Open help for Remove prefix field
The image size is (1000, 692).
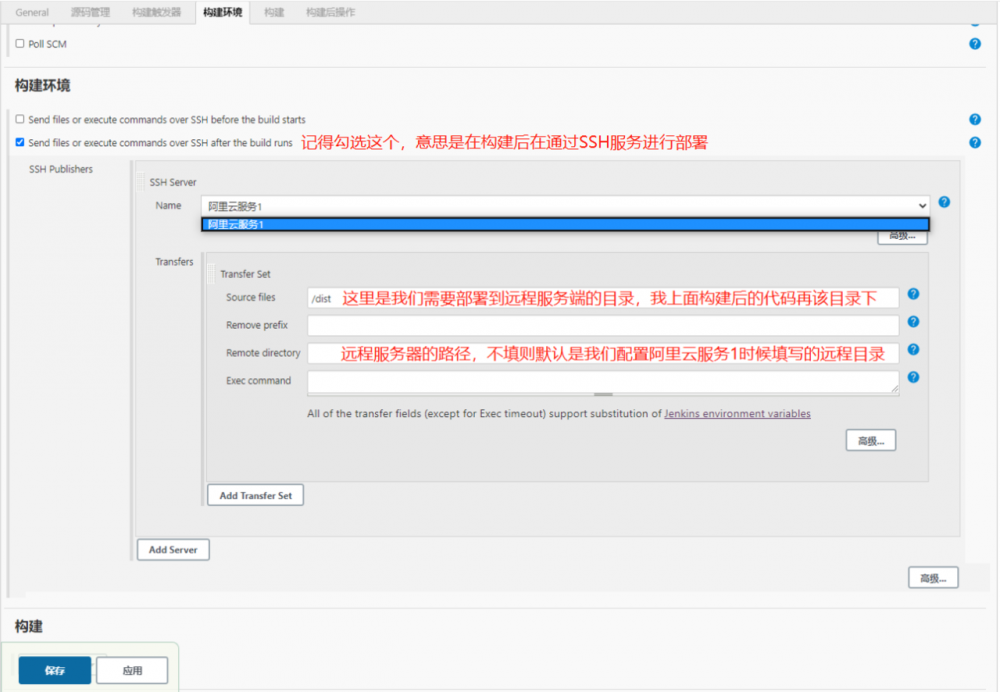pos(913,322)
